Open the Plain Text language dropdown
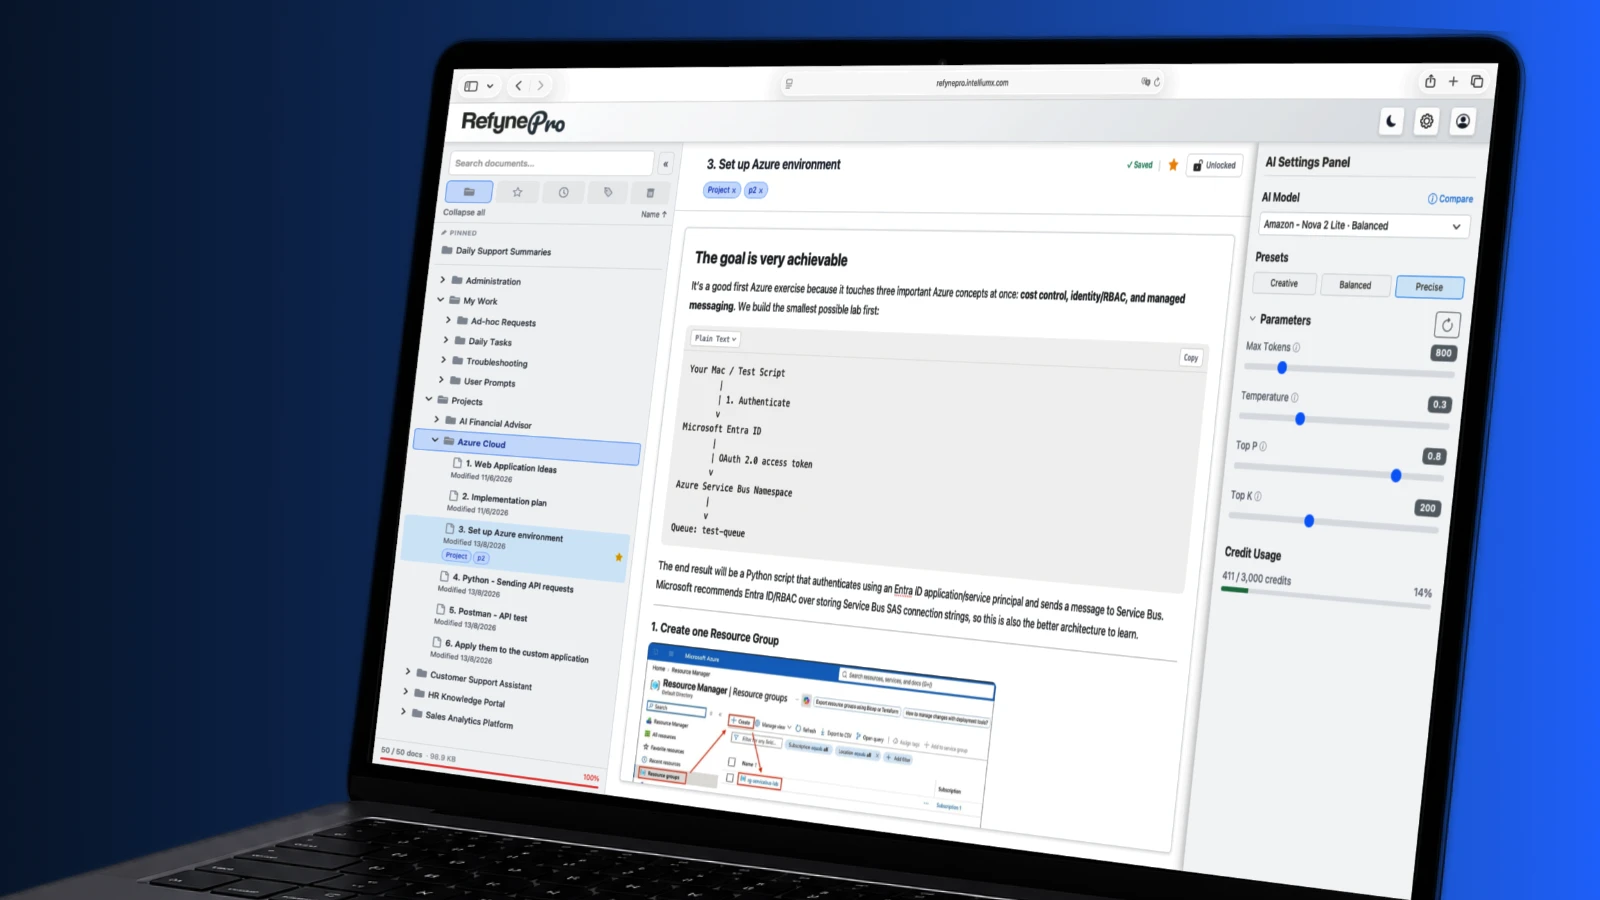Screen dimensions: 1600x900 coord(715,339)
